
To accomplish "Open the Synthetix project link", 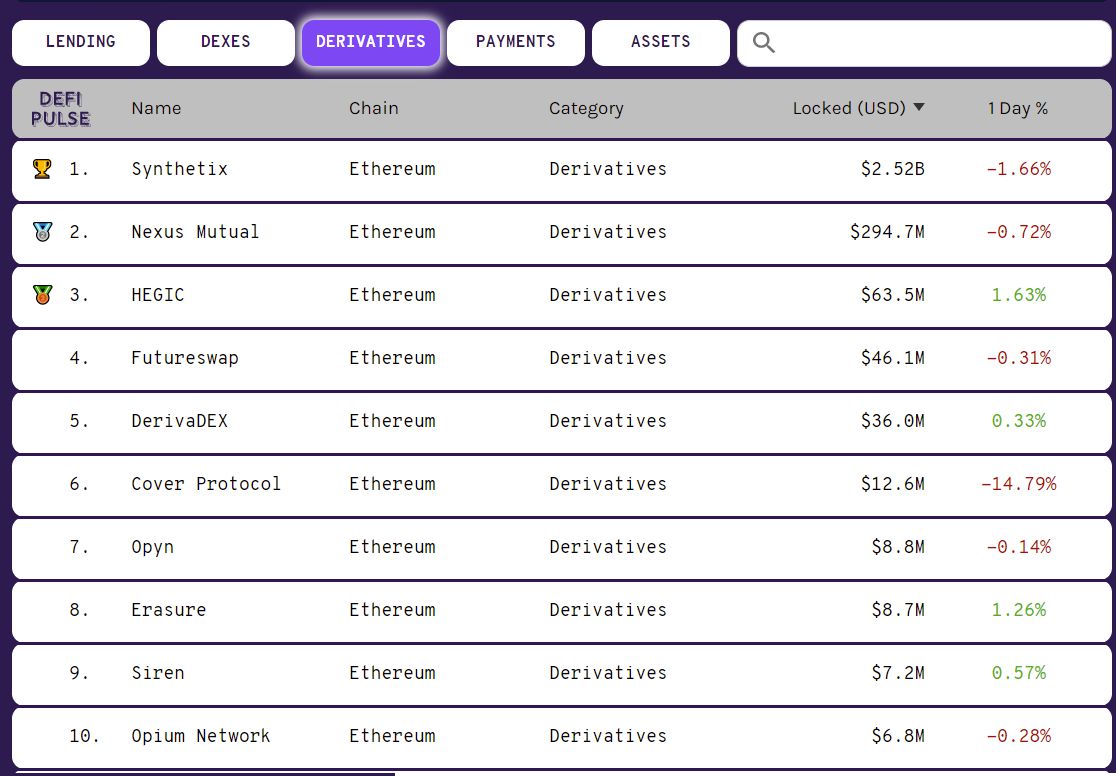I will coord(180,169).
